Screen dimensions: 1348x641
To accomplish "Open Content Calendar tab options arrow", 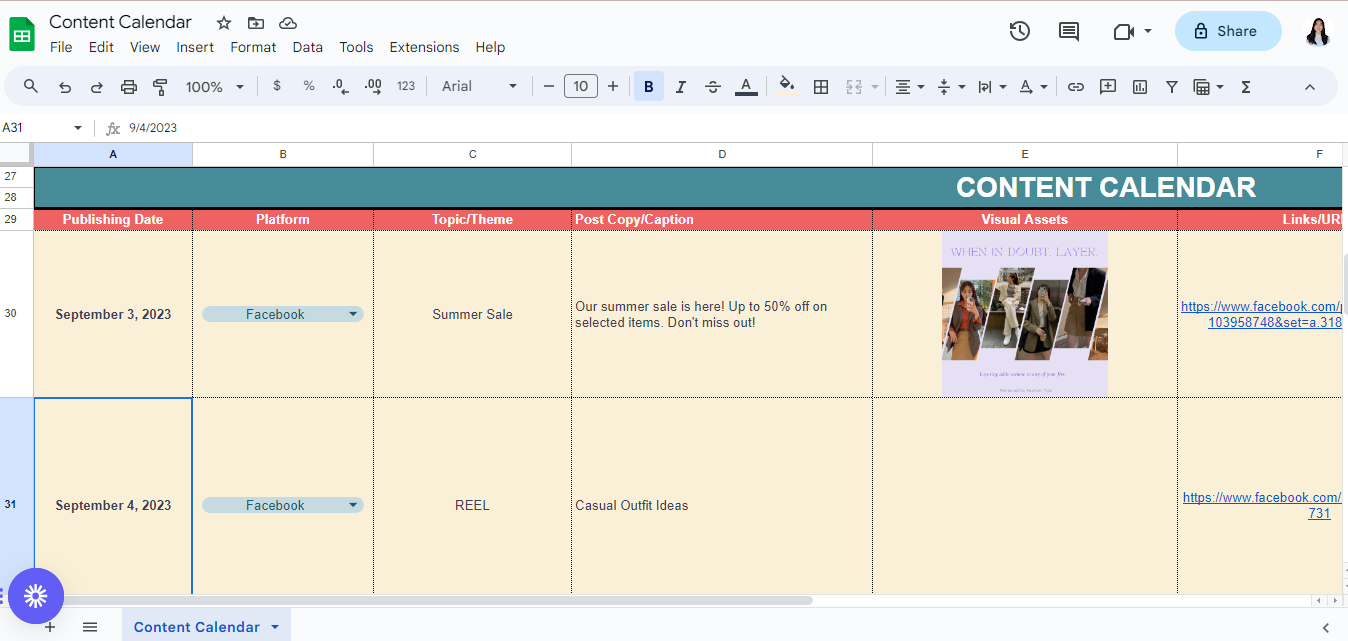I will pyautogui.click(x=275, y=627).
